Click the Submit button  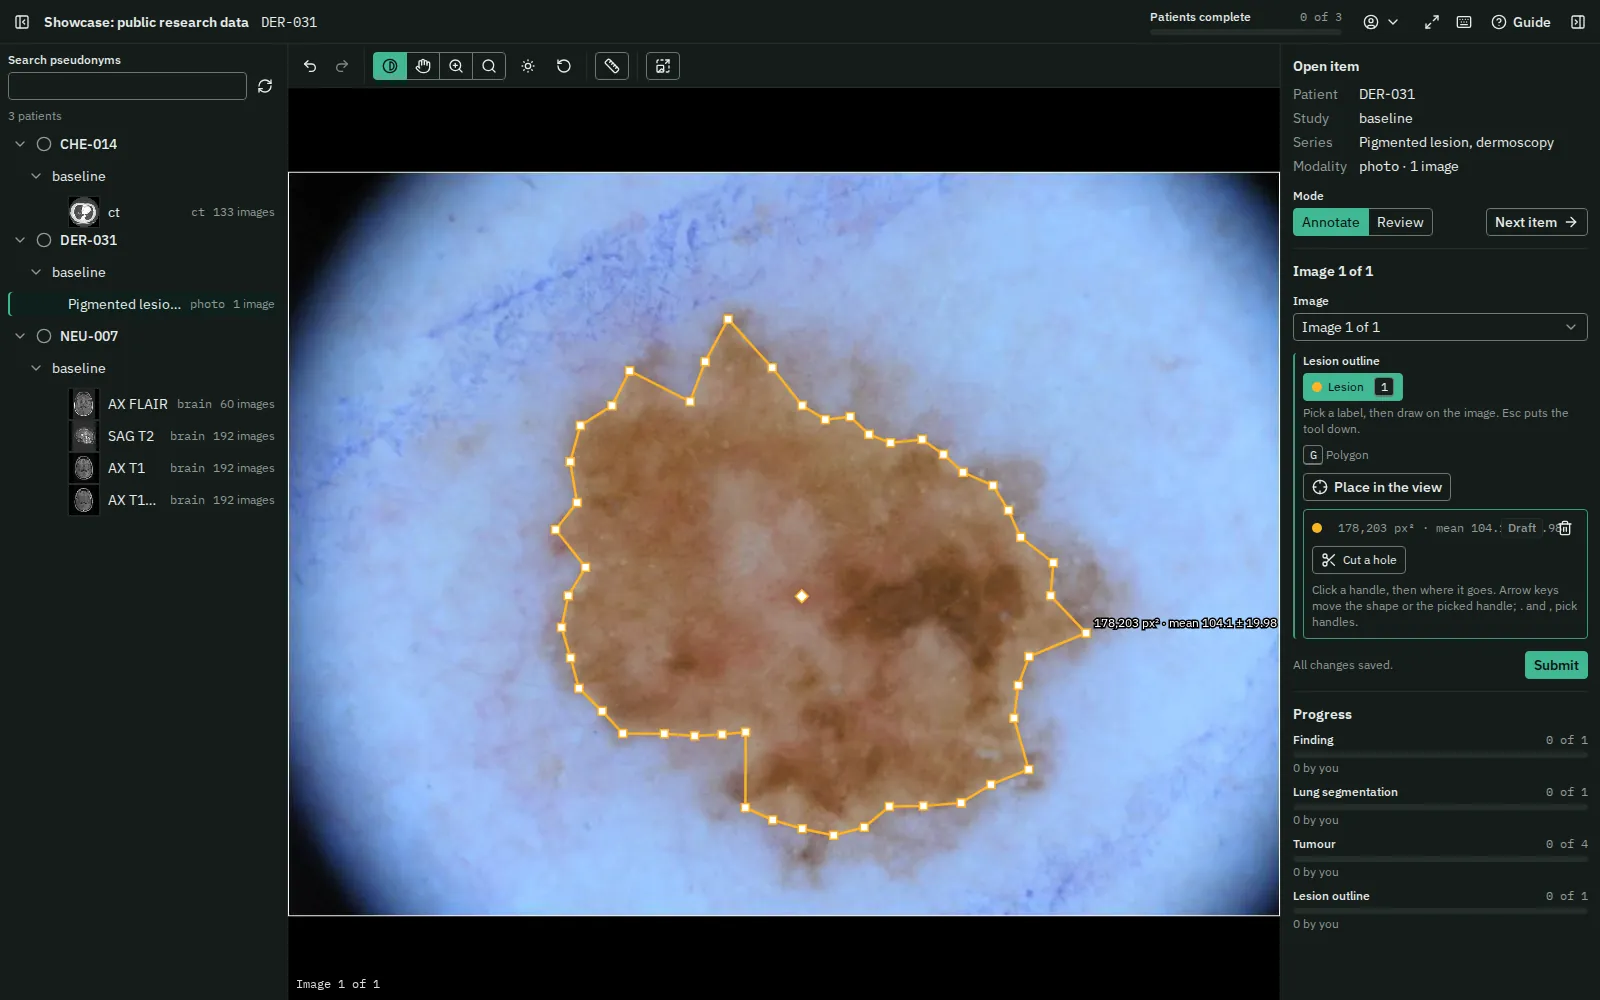coord(1556,665)
